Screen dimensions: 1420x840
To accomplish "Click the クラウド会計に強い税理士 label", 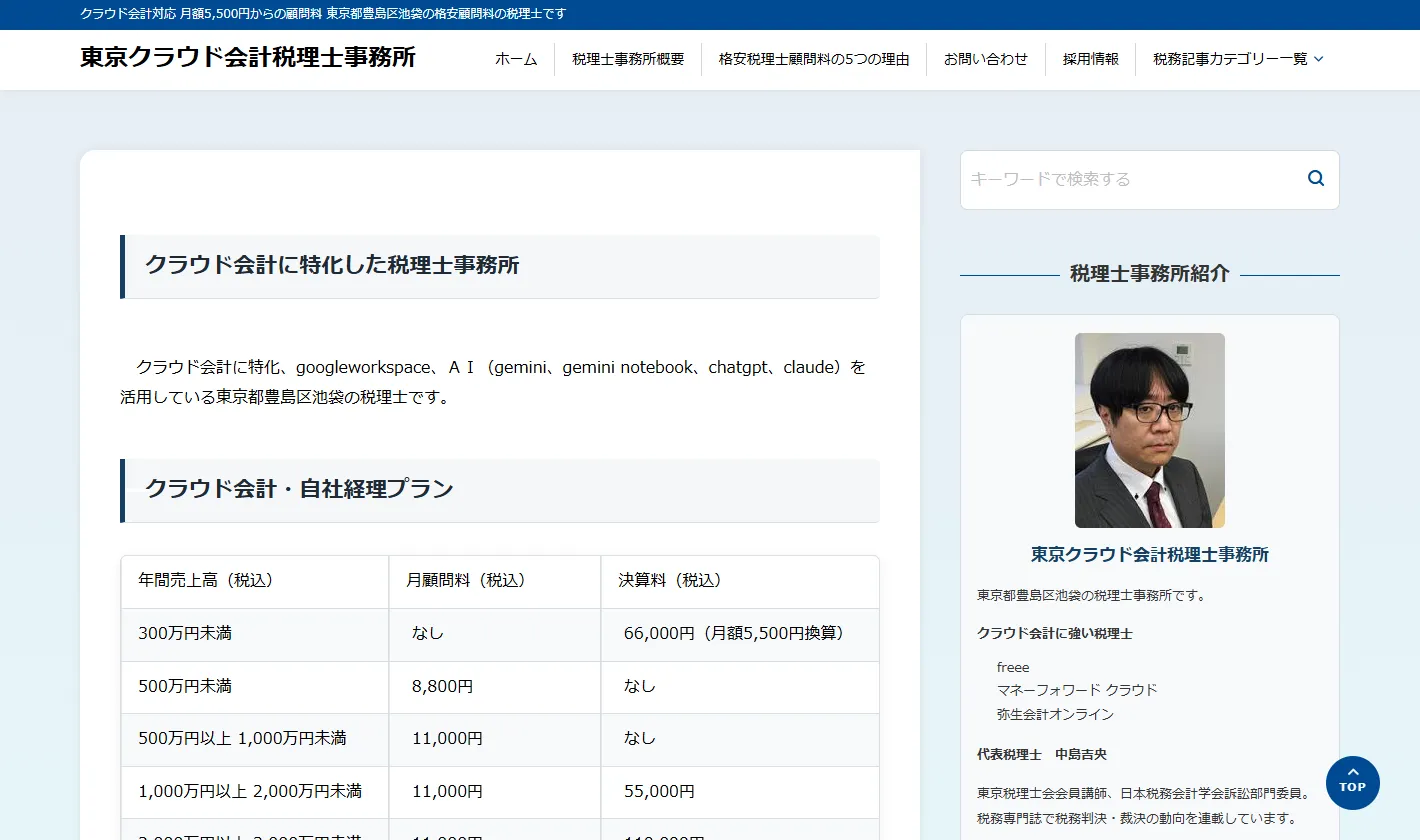I will pyautogui.click(x=1055, y=633).
